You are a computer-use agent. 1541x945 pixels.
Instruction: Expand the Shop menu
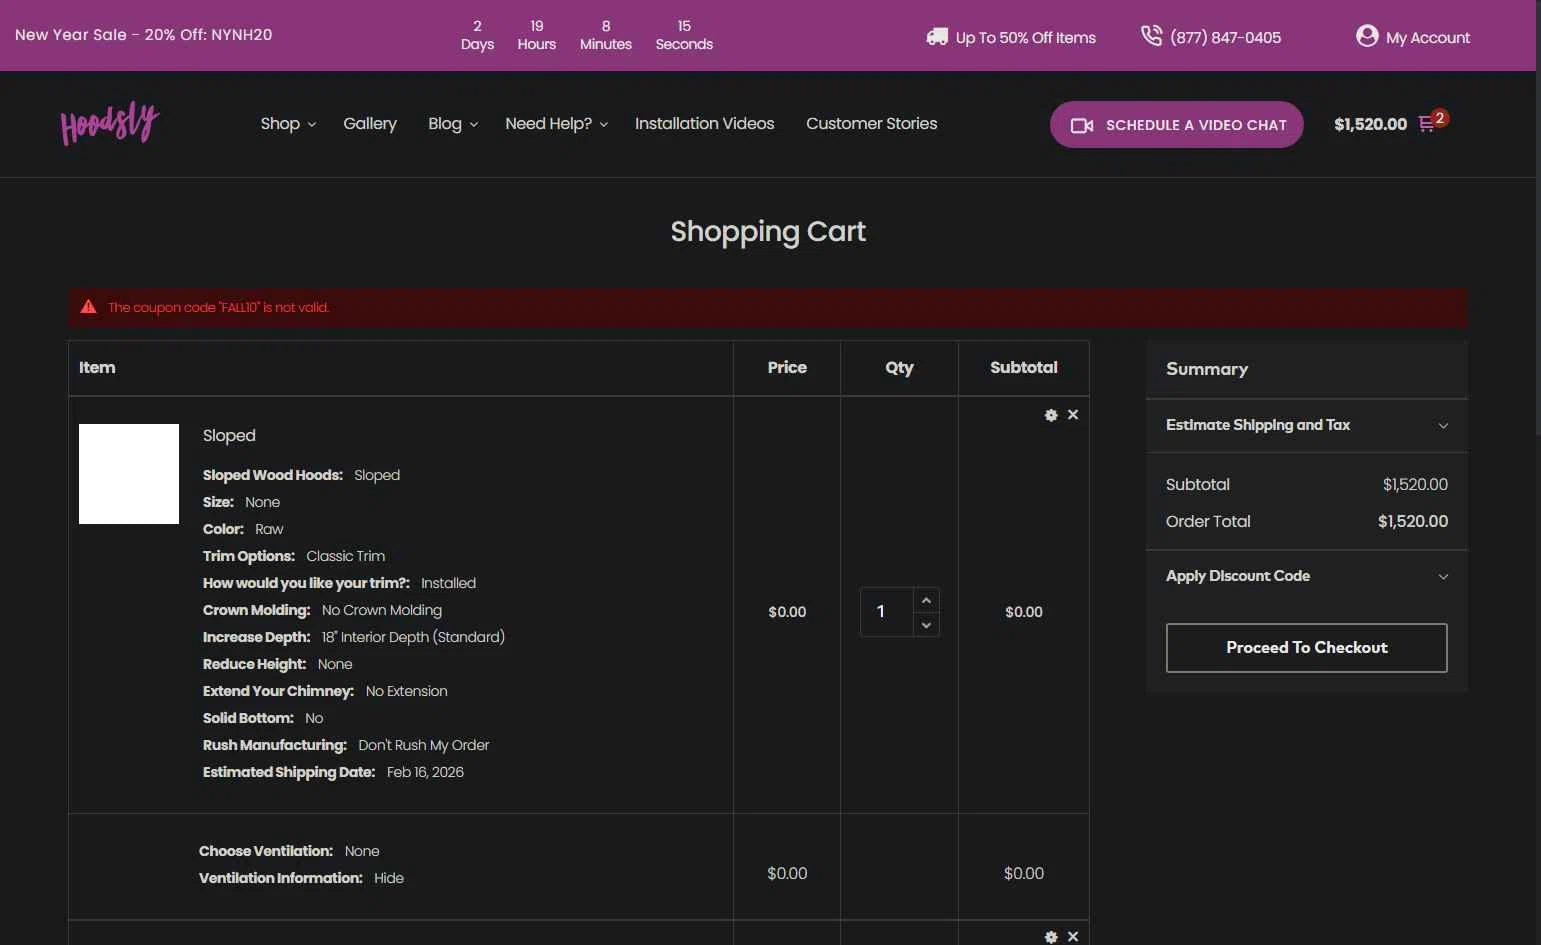[288, 124]
